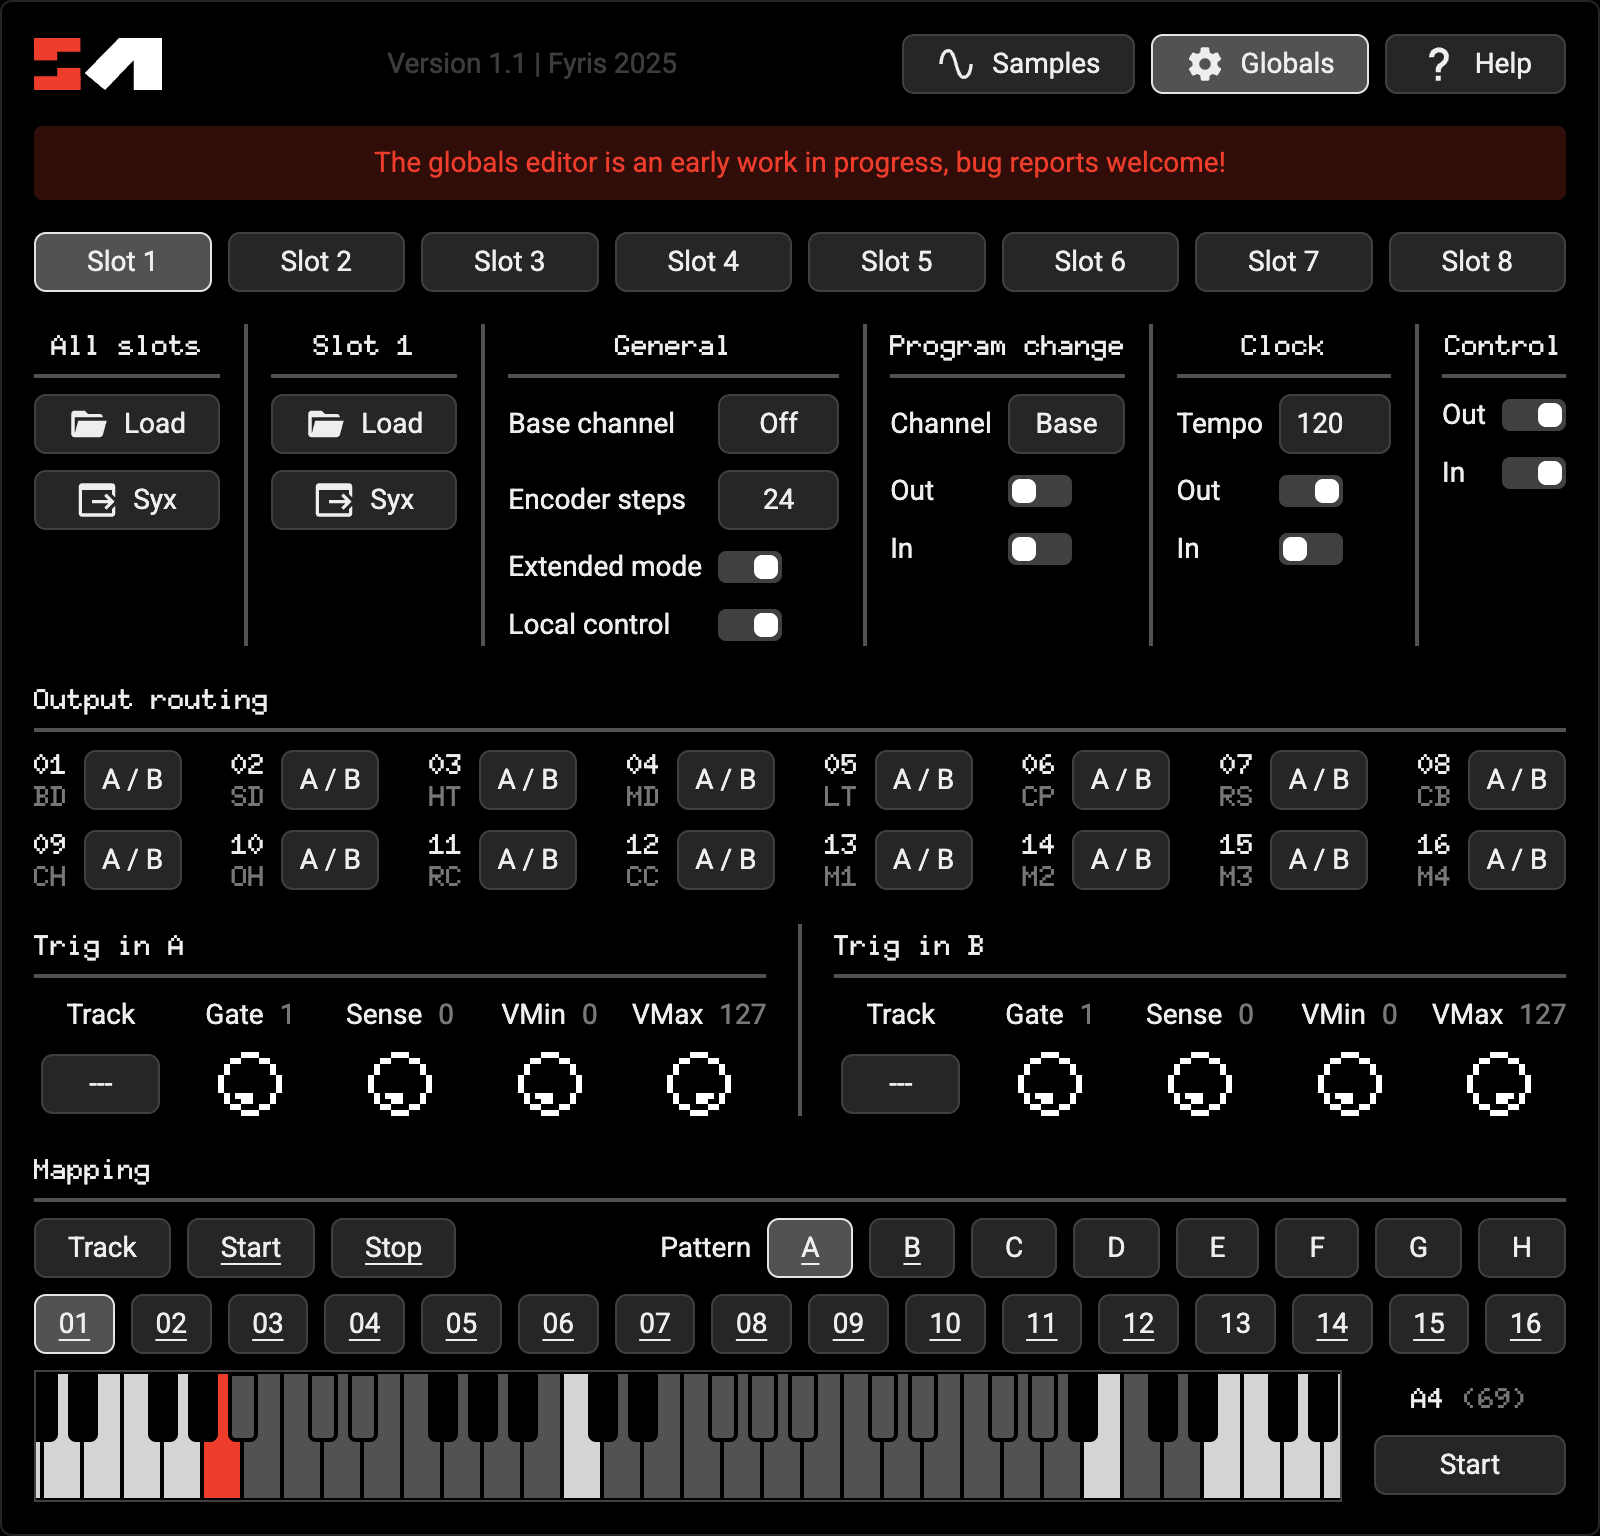This screenshot has height=1536, width=1600.
Task: Click the folder icon under All slots
Action: [89, 424]
